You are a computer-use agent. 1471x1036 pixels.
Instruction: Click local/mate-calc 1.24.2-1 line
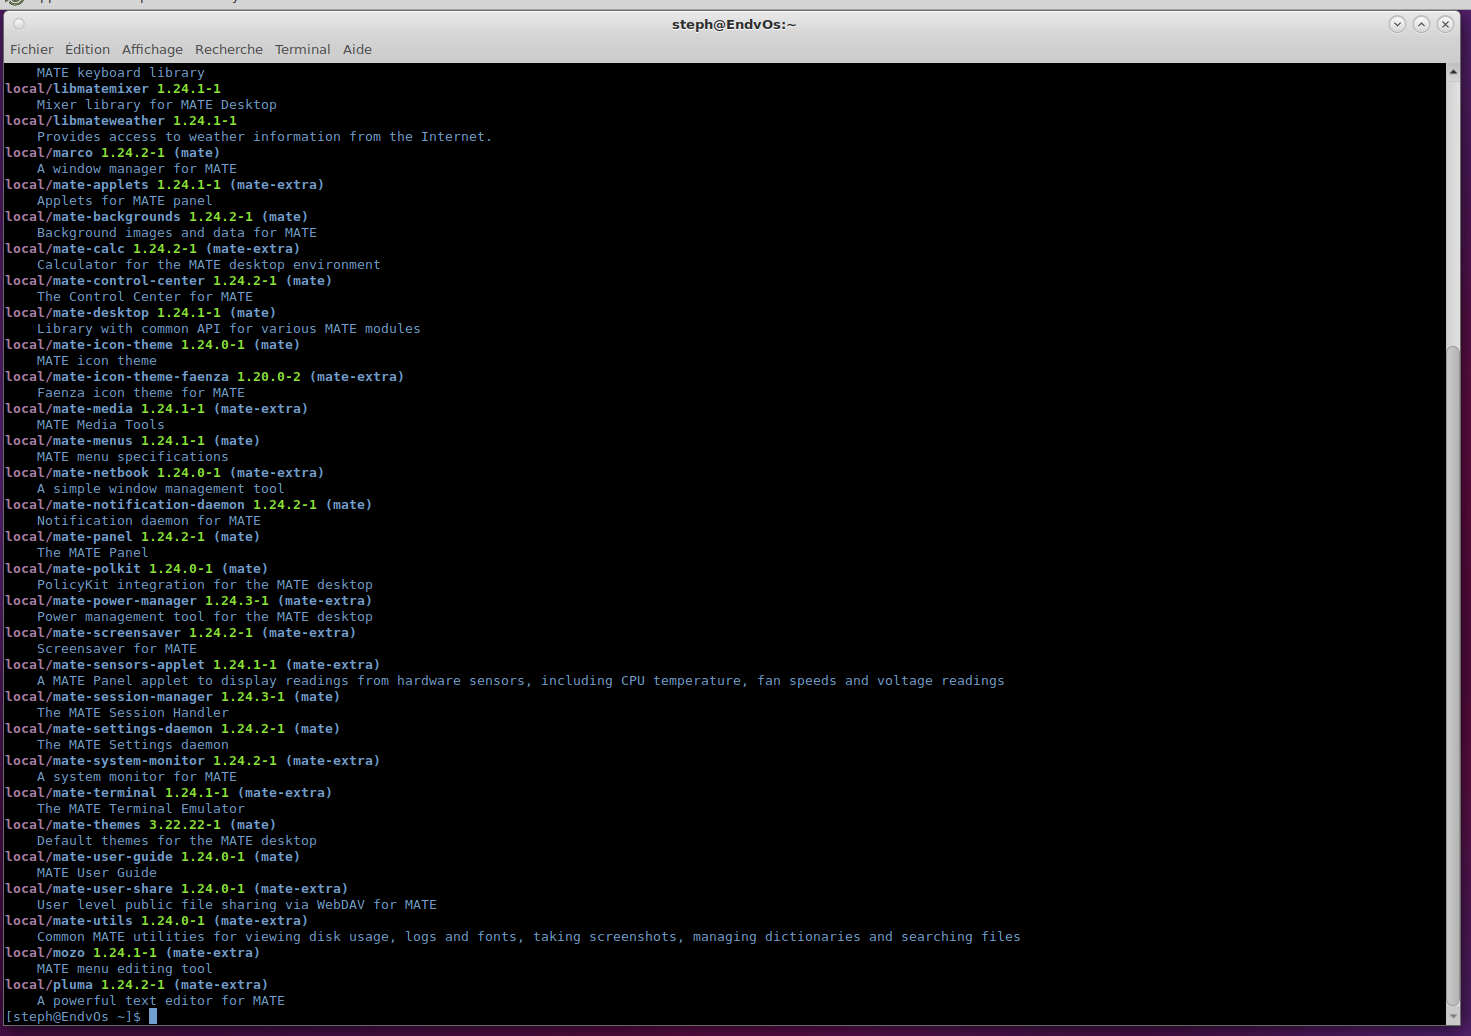point(153,248)
